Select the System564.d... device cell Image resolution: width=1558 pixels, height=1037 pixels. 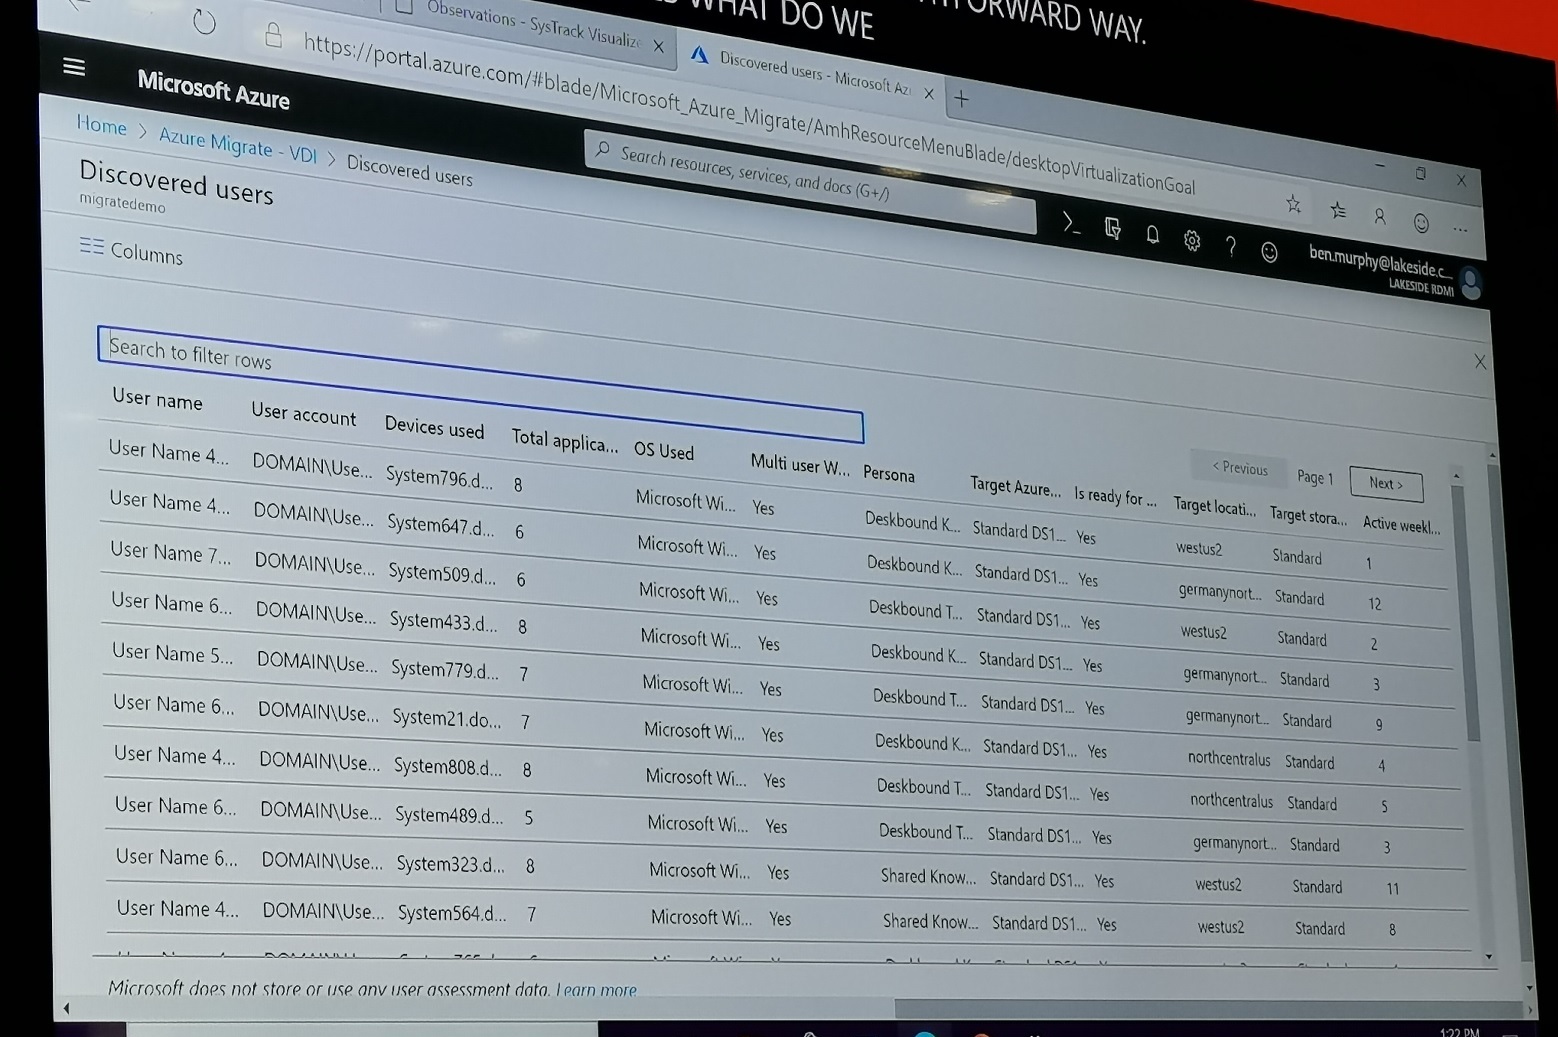pyautogui.click(x=452, y=913)
